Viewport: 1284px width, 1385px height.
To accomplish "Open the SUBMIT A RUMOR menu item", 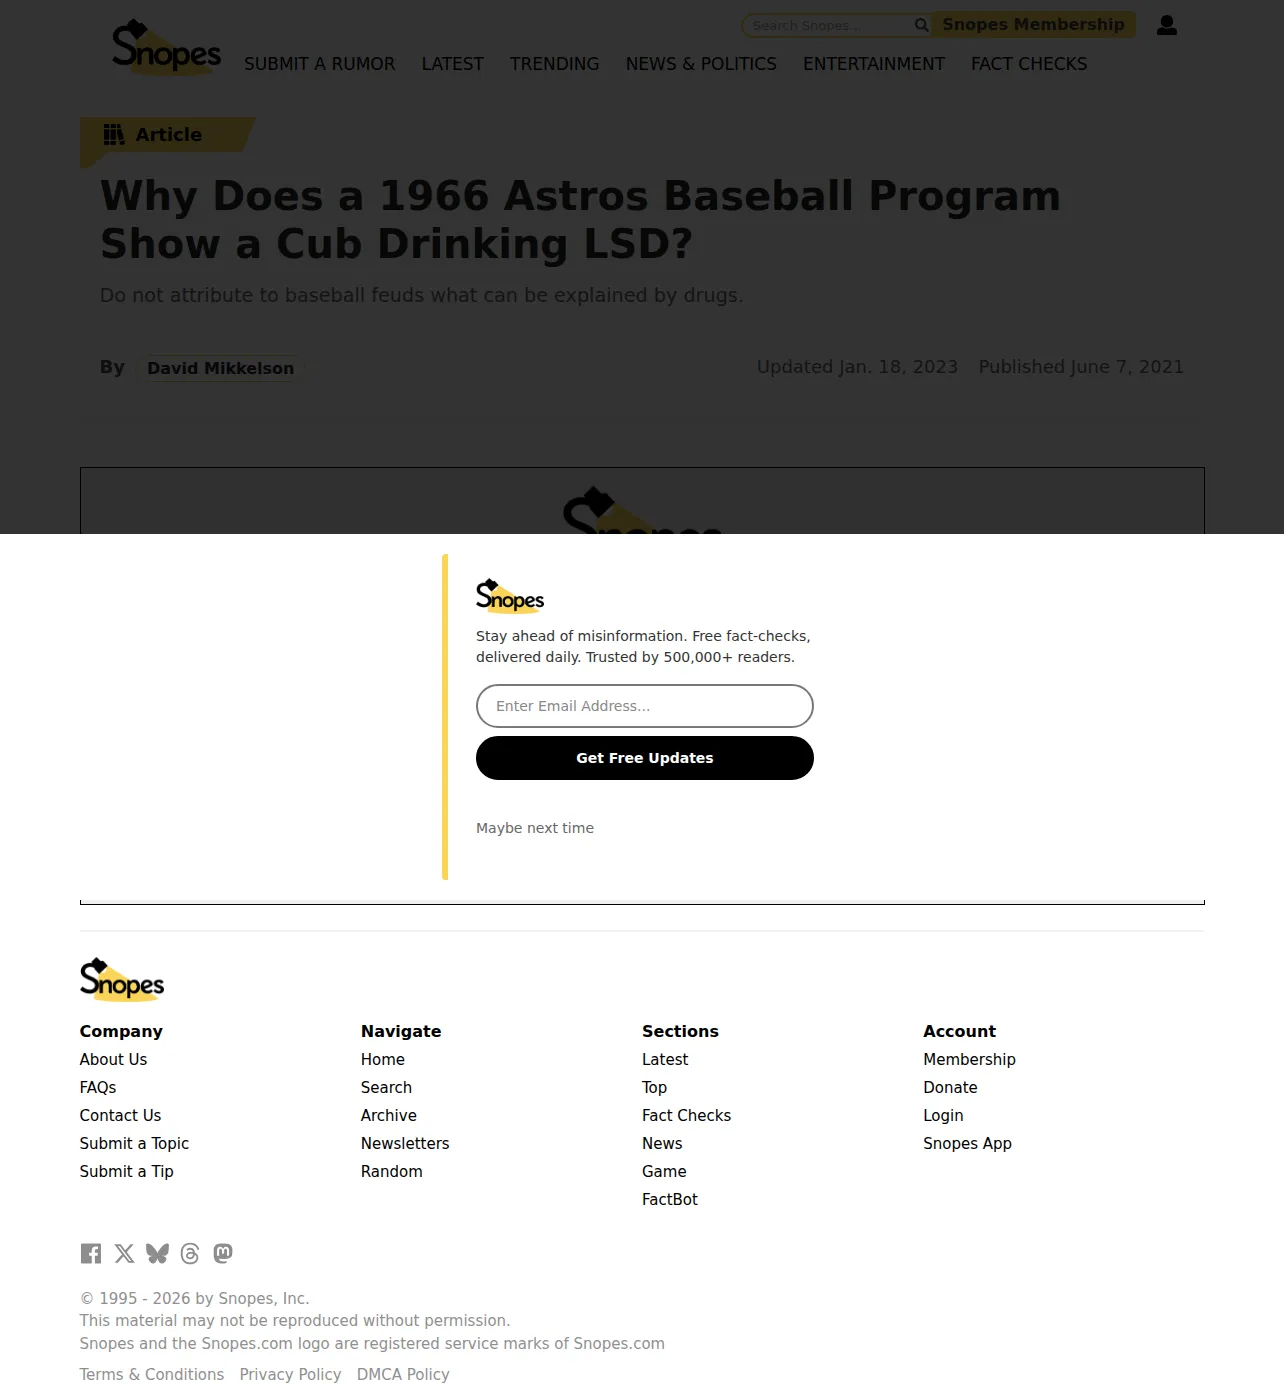I will (x=320, y=64).
